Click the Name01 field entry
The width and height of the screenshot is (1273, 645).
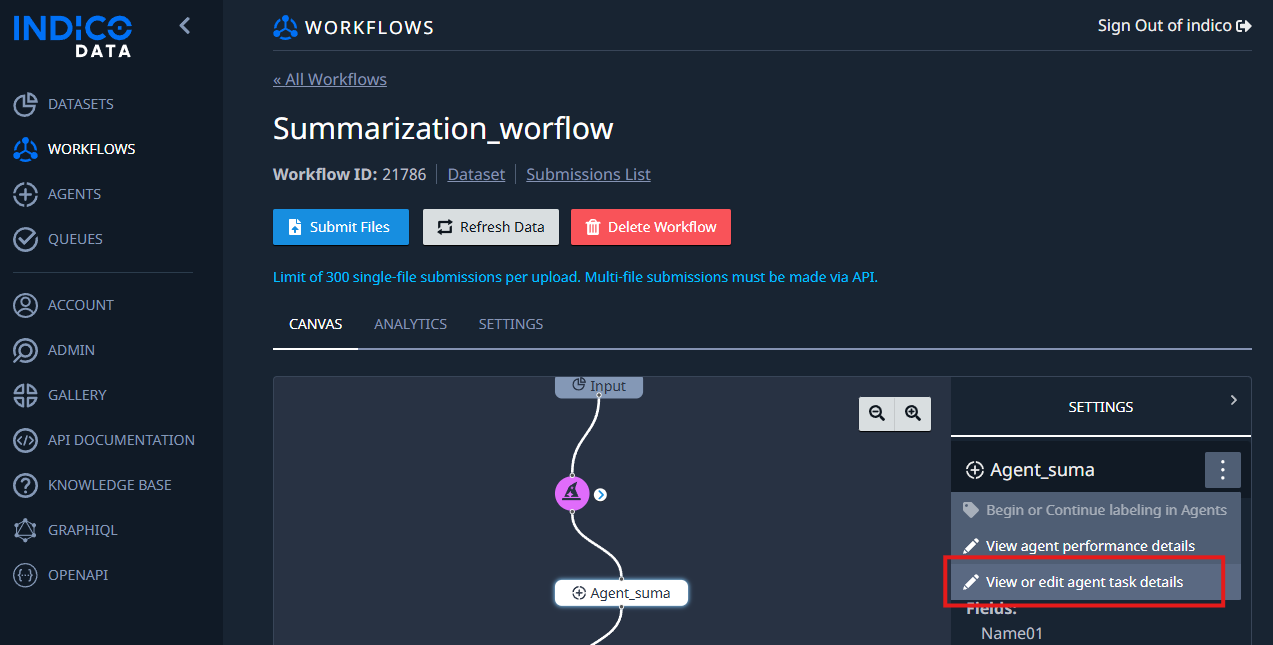[x=1012, y=633]
